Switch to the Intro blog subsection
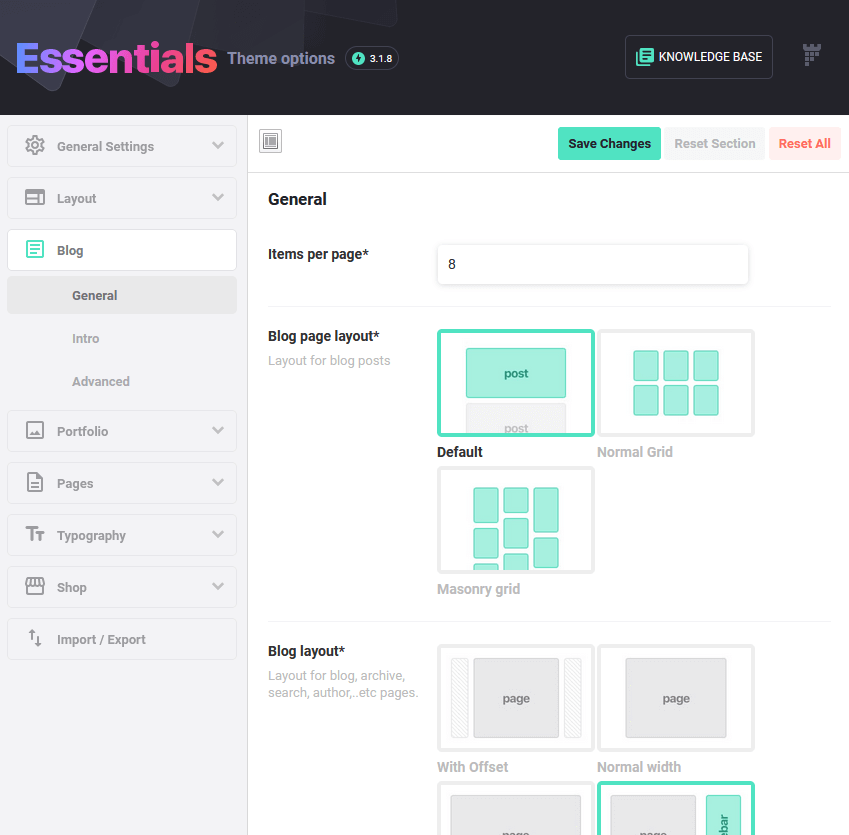The image size is (849, 835). coord(86,338)
